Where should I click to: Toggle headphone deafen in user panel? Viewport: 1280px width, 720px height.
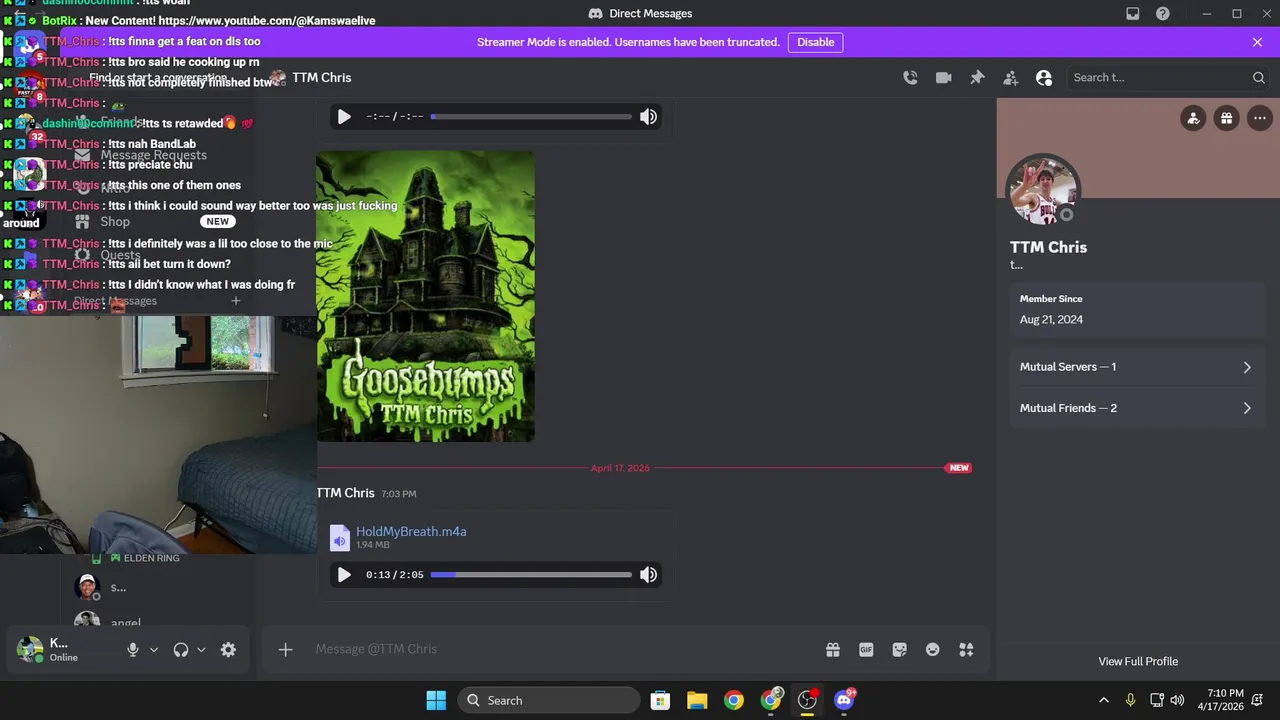coord(180,649)
